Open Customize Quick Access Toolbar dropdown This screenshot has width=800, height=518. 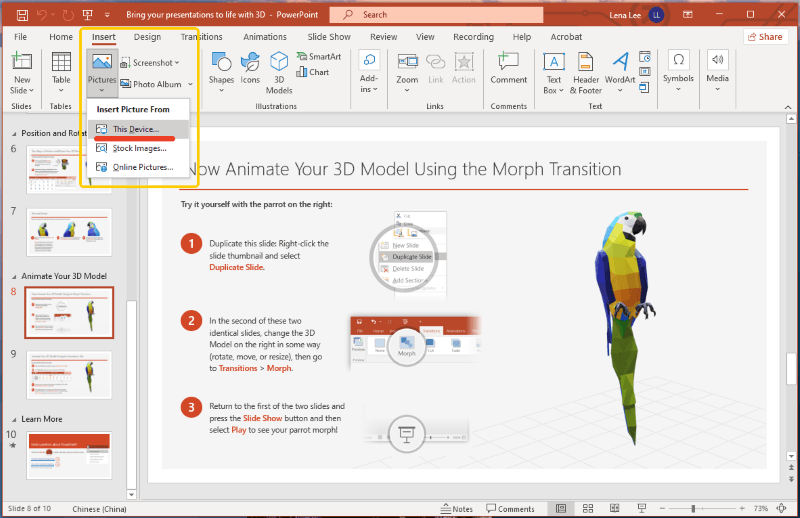point(107,15)
